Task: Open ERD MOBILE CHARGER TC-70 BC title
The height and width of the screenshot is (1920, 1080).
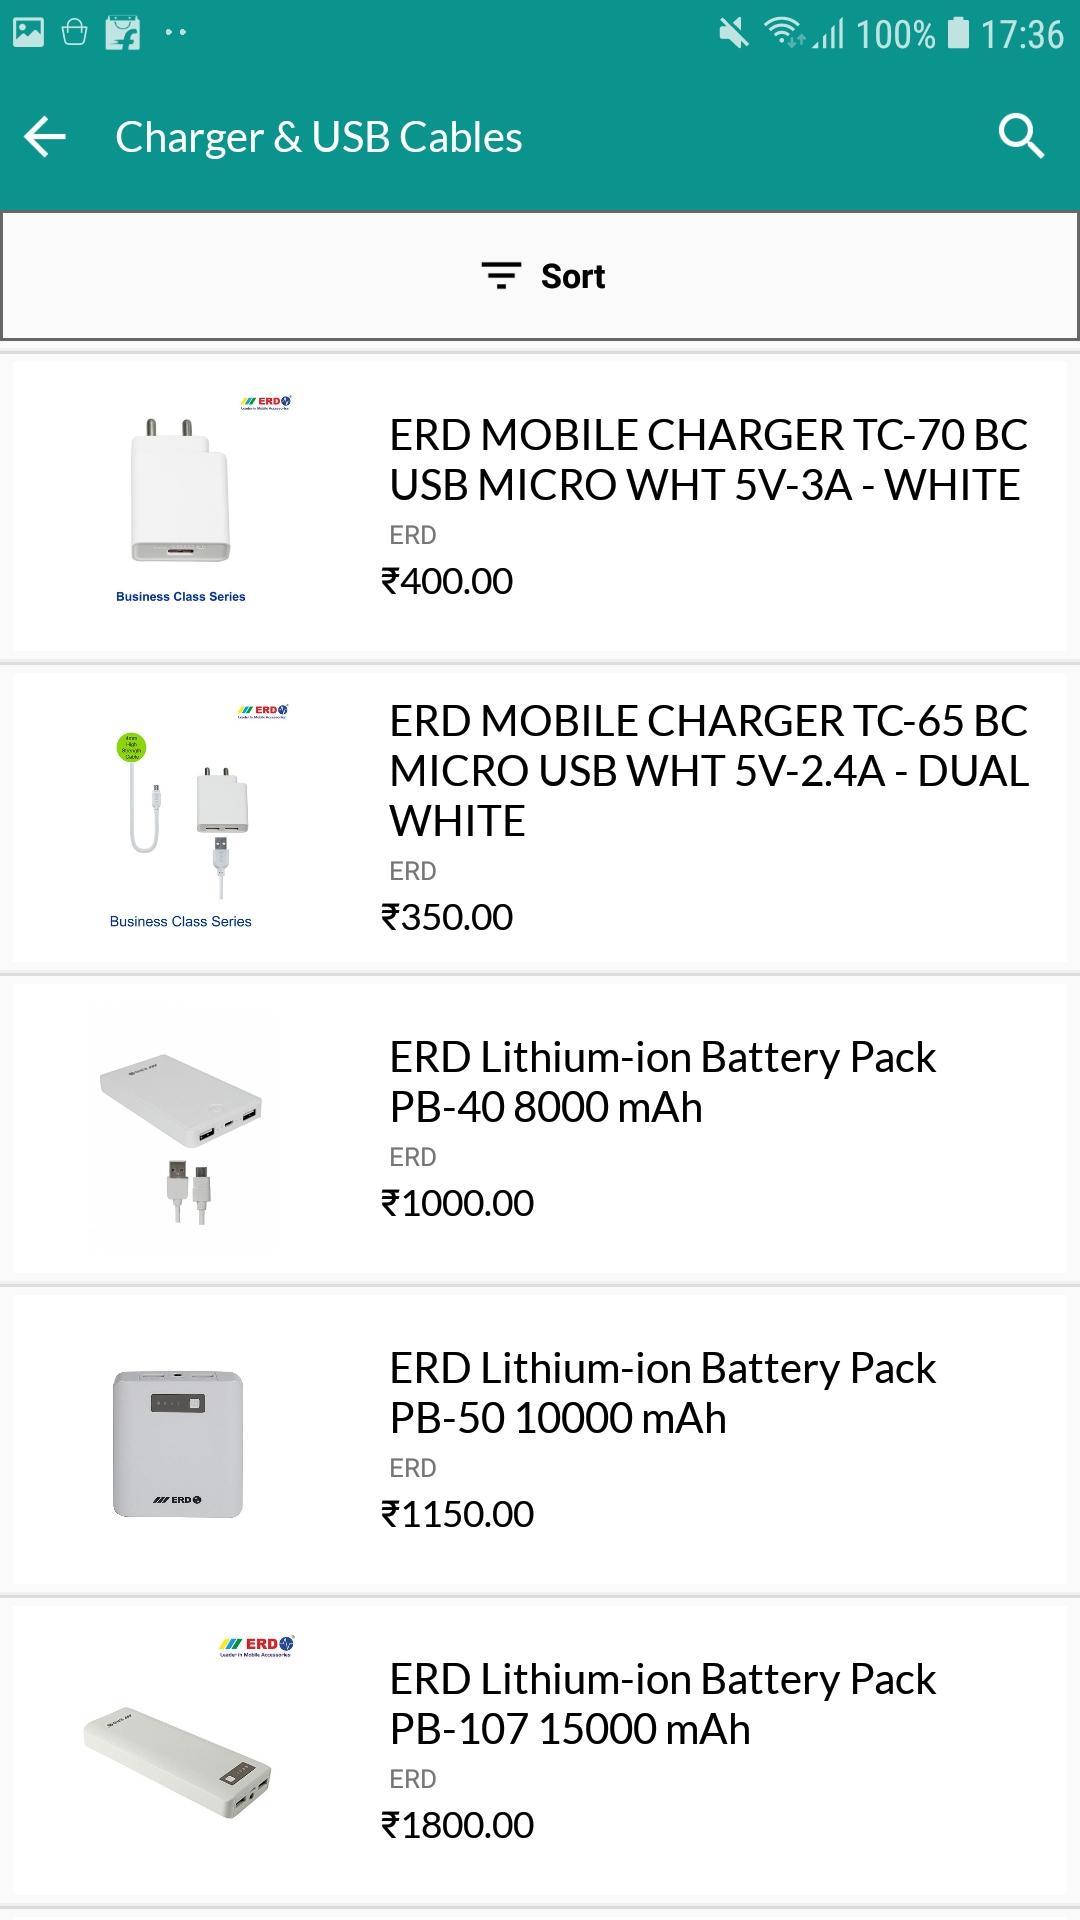Action: 708,460
